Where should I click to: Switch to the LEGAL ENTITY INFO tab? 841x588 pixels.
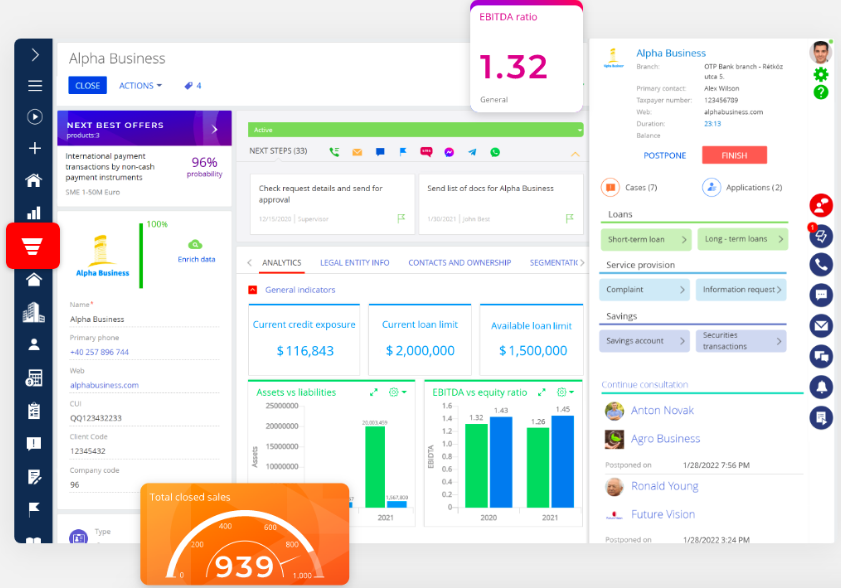coord(355,262)
